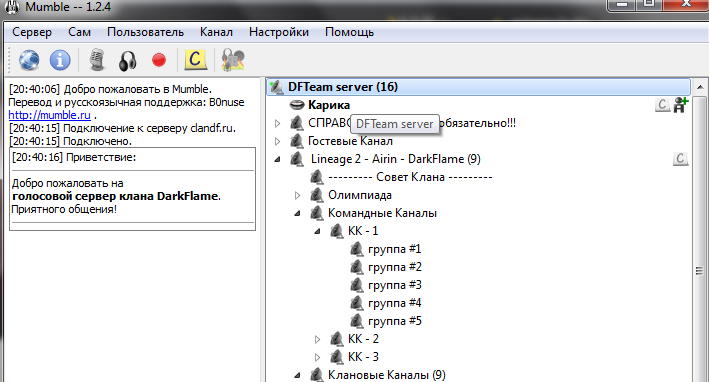Viewport: 709px width, 382px height.
Task: Click scroll-up arrow of channel tree
Action: click(700, 87)
